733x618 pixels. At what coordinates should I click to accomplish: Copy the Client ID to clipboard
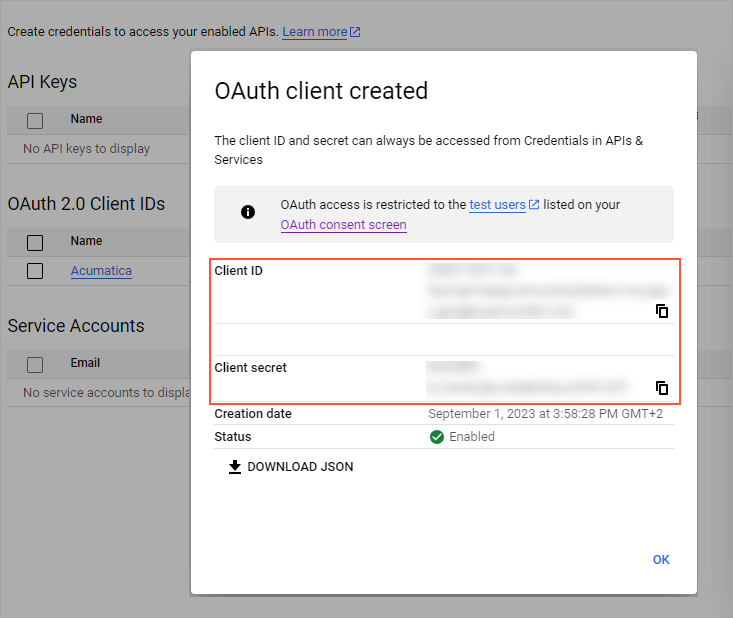pos(661,311)
